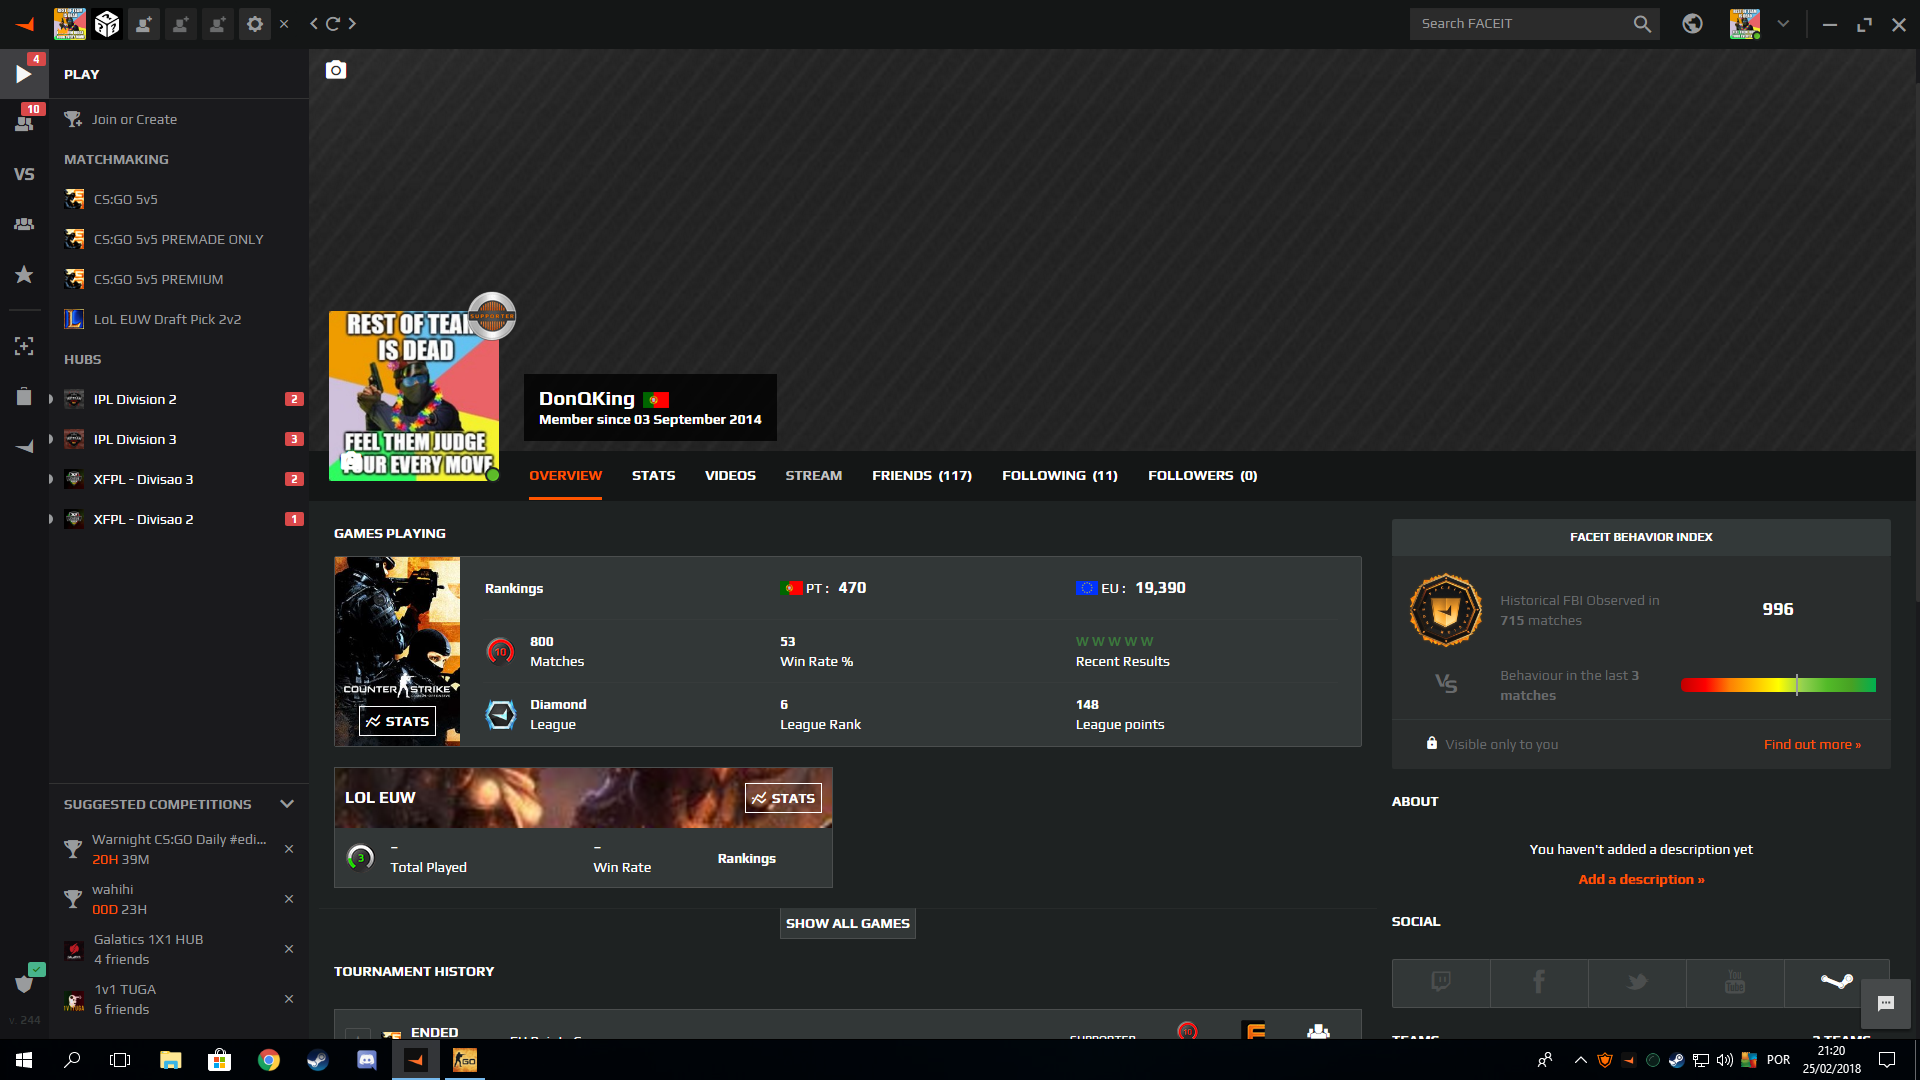Image resolution: width=1920 pixels, height=1080 pixels.
Task: Collapse the Suggested Competitions section
Action: coord(287,804)
